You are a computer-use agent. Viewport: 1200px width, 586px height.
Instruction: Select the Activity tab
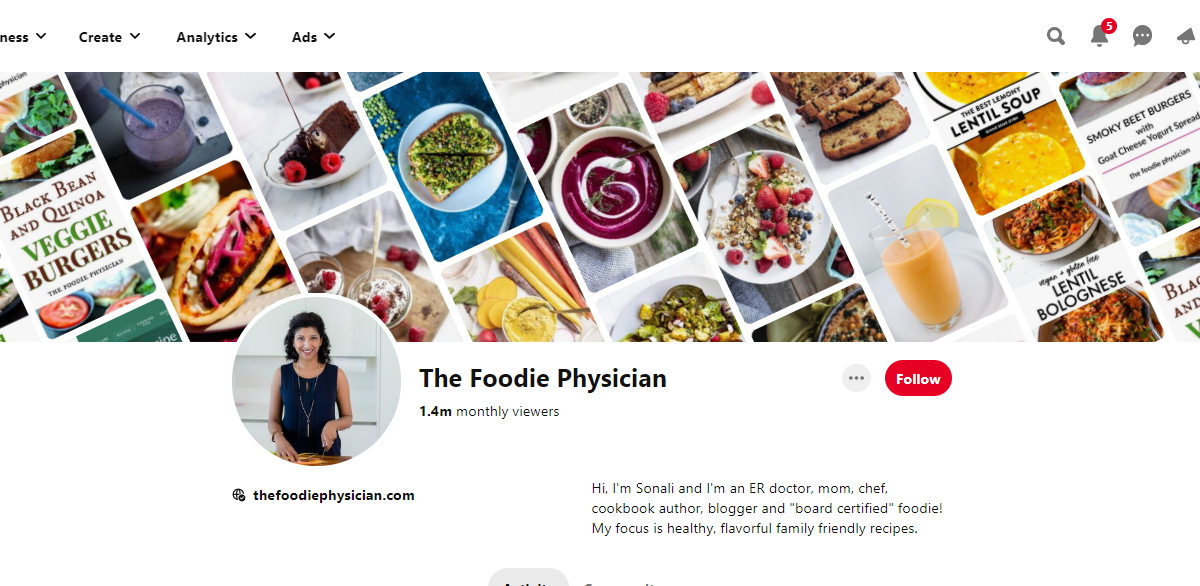[527, 578]
